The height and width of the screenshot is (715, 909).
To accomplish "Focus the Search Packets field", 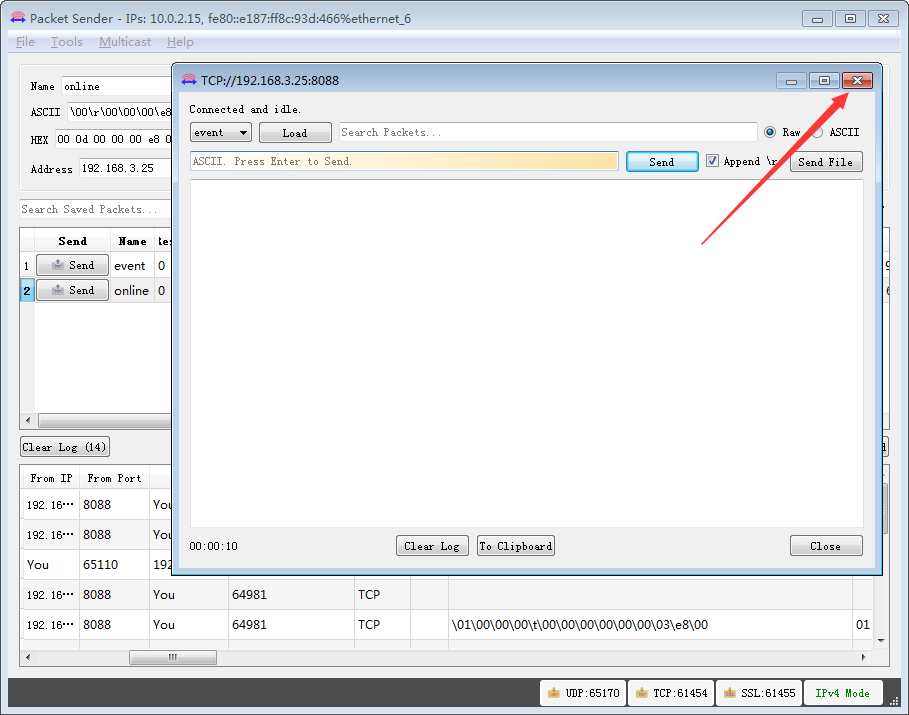I will [547, 132].
